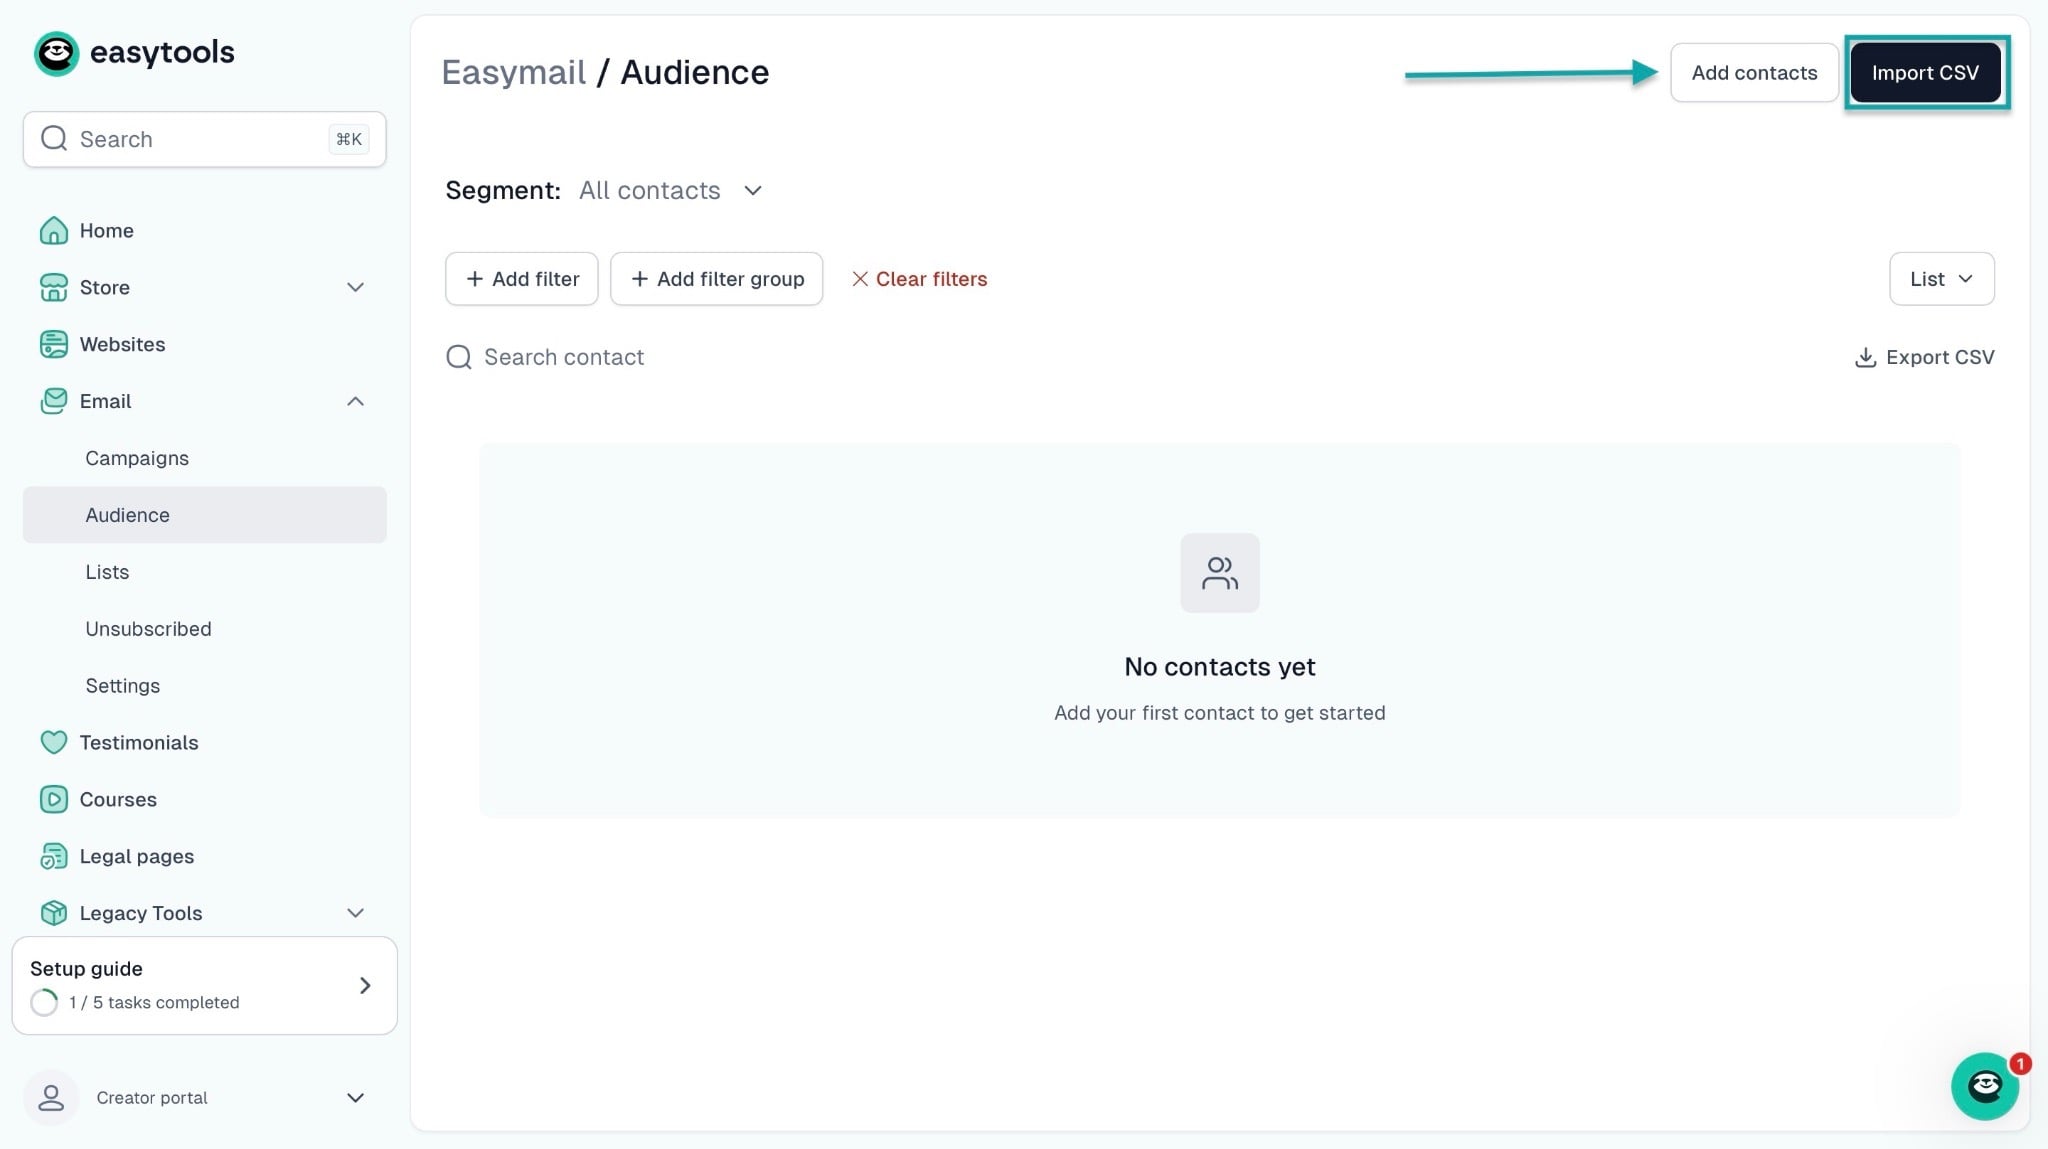The image size is (2048, 1149).
Task: Select the Store shop icon
Action: 54,288
